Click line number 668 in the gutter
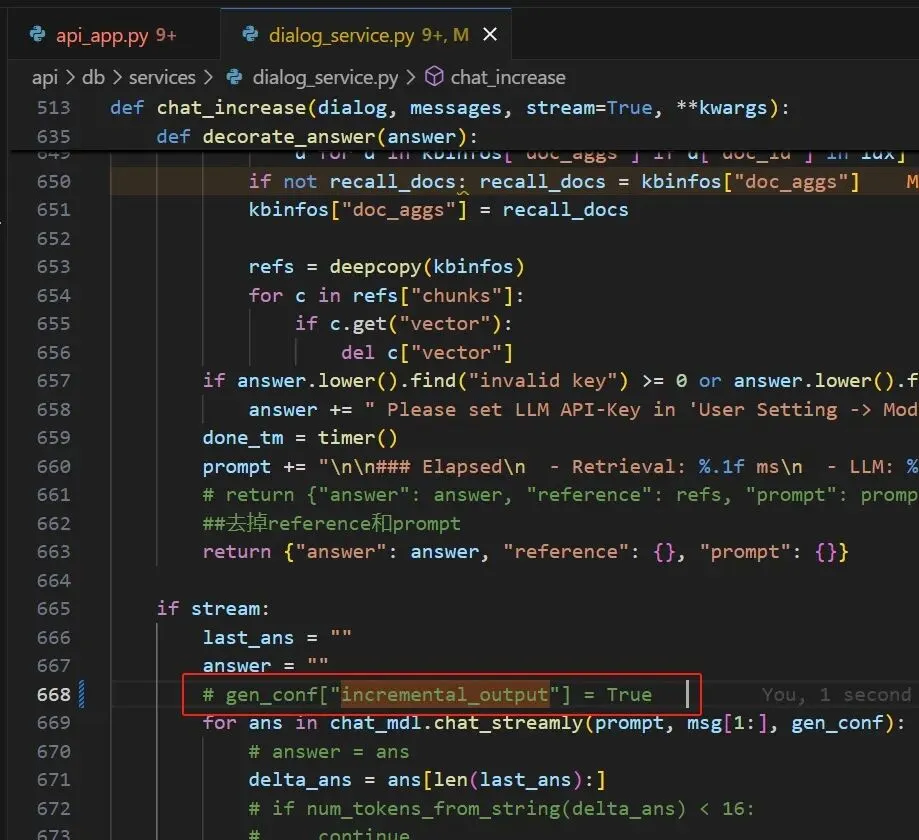Viewport: 919px width, 840px height. (x=53, y=695)
